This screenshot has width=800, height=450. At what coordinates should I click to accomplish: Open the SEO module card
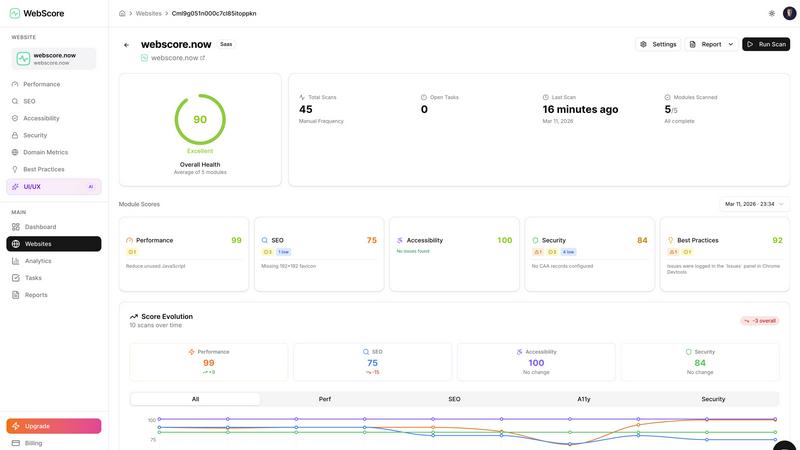click(319, 254)
